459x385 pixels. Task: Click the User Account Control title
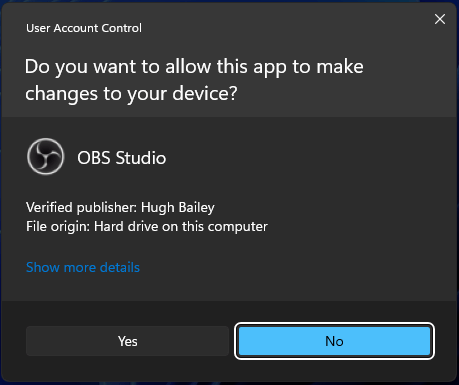pos(84,28)
